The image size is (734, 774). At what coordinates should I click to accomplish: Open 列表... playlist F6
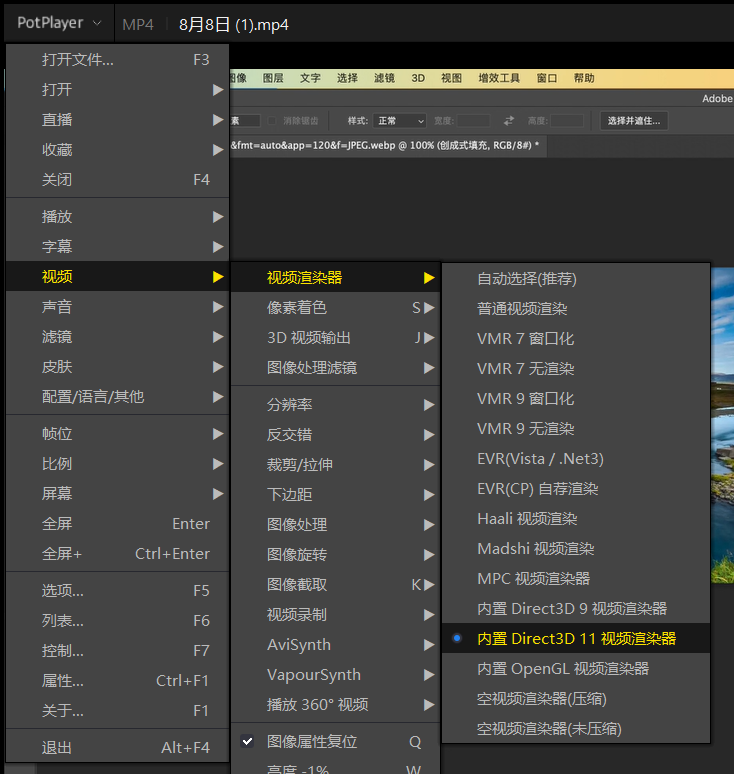click(x=117, y=621)
